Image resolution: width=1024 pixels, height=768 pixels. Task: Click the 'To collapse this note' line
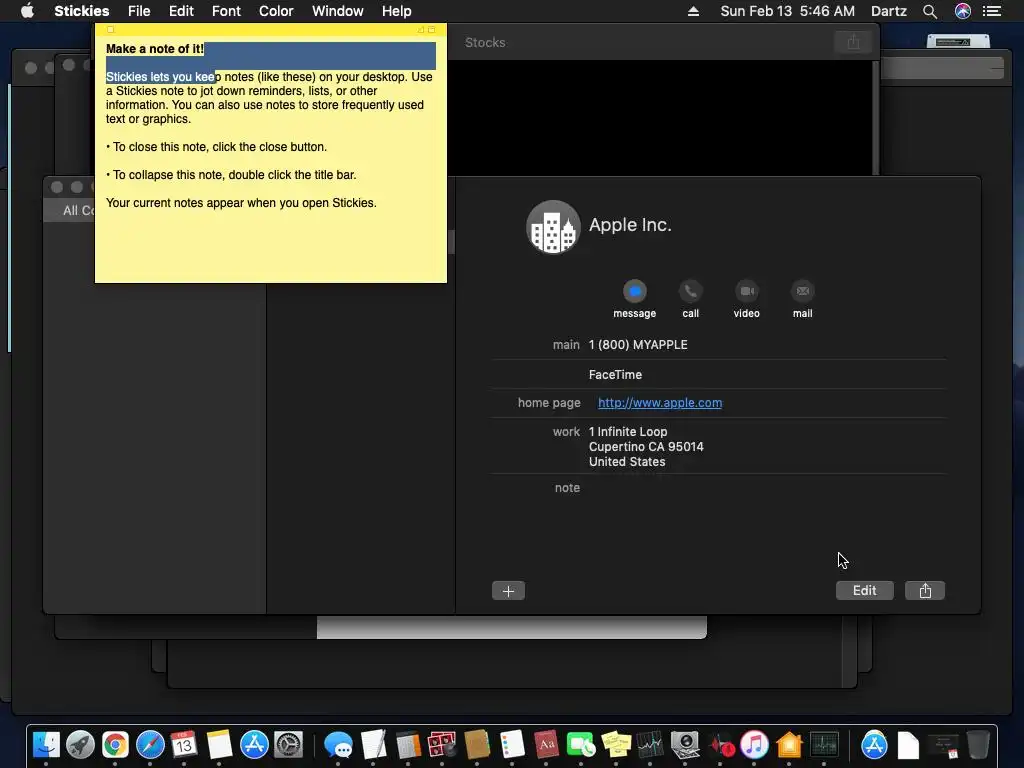(x=231, y=175)
